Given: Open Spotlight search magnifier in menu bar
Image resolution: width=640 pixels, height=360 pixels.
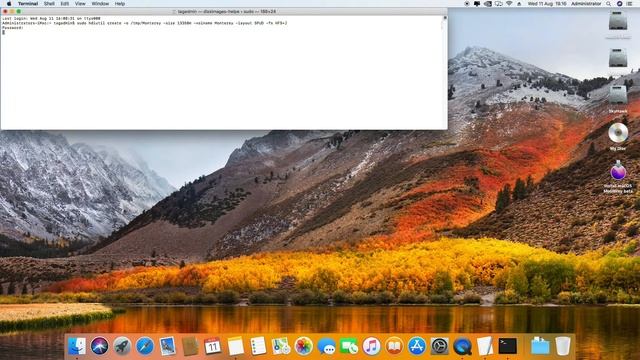Looking at the screenshot, I should coord(609,4).
